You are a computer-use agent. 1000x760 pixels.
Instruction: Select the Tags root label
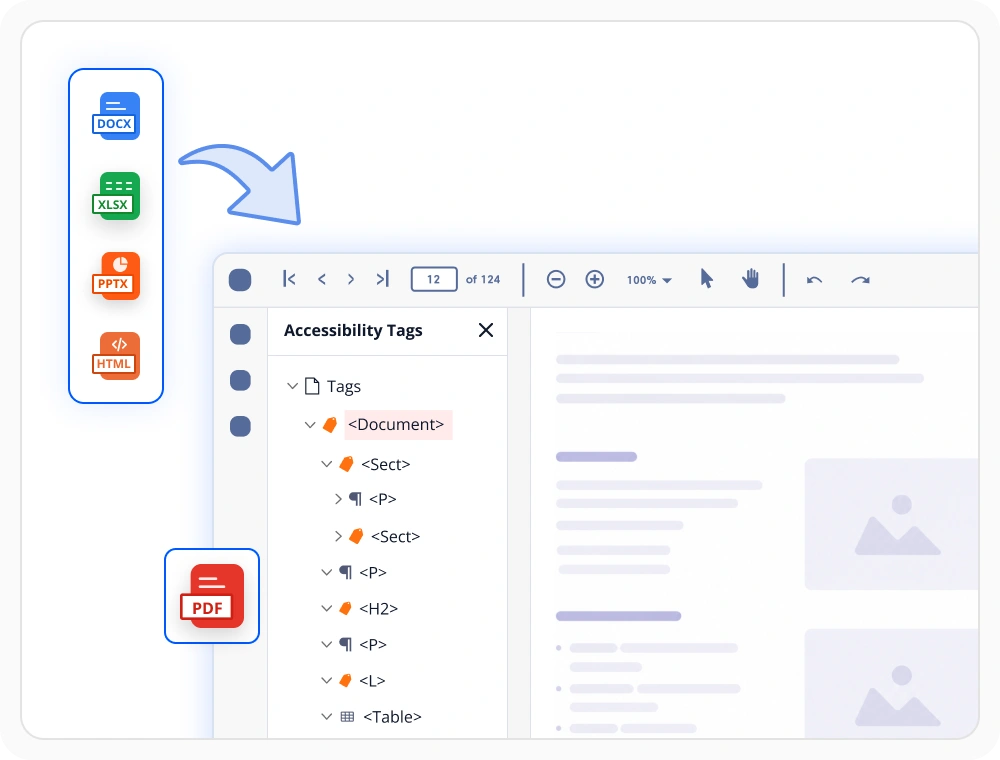(x=344, y=386)
